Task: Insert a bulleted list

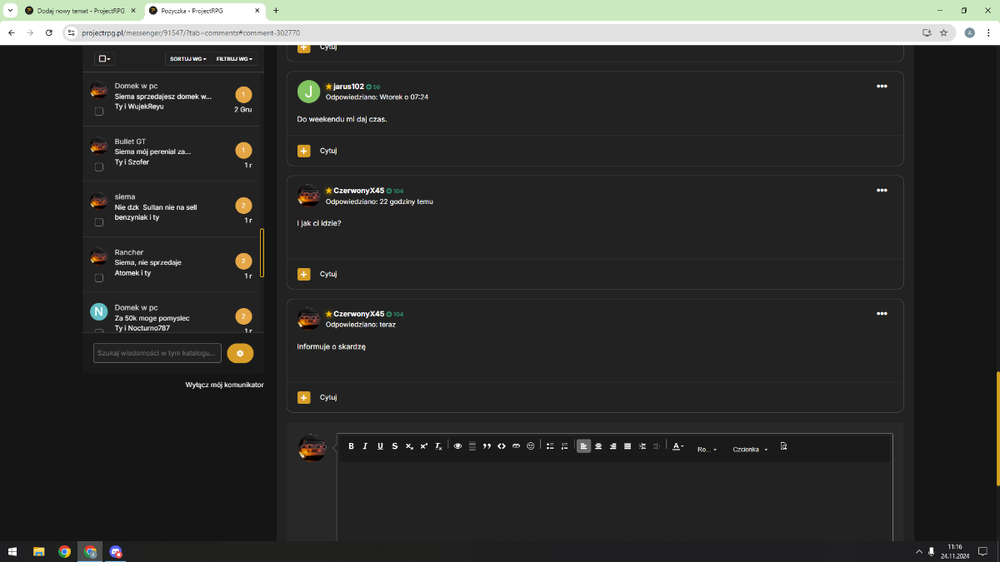Action: pos(550,447)
